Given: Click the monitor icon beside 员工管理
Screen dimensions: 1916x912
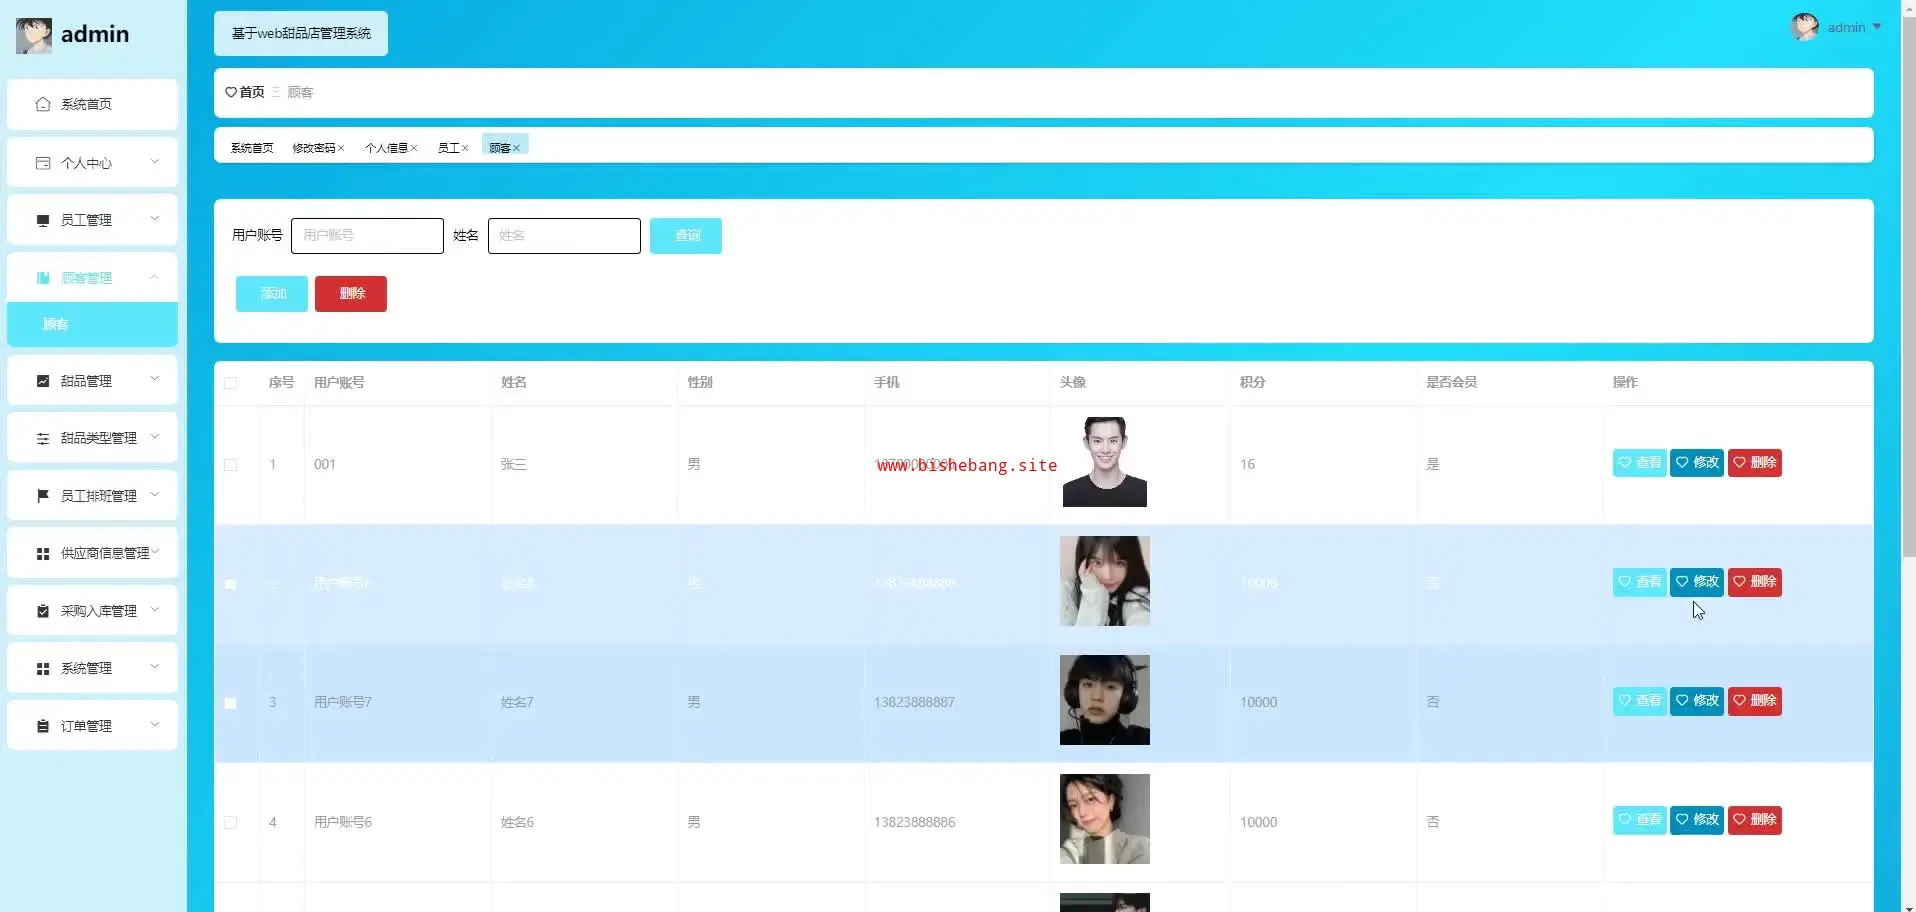Looking at the screenshot, I should (x=42, y=220).
